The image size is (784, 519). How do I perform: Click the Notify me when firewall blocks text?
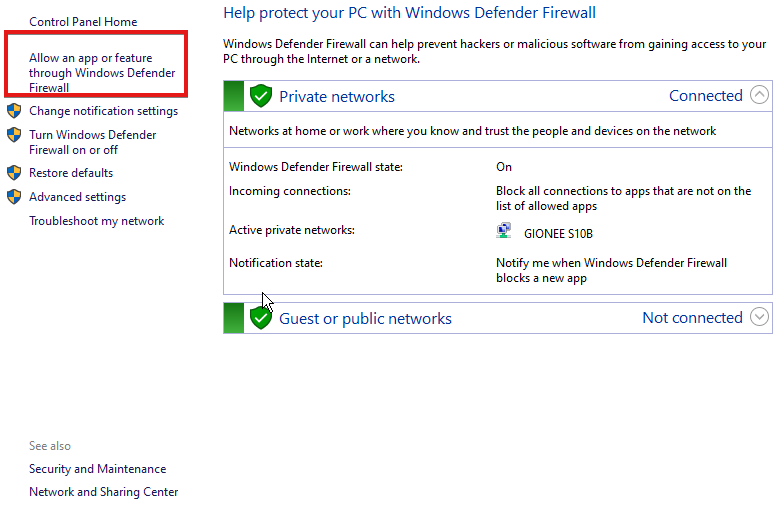click(x=612, y=270)
